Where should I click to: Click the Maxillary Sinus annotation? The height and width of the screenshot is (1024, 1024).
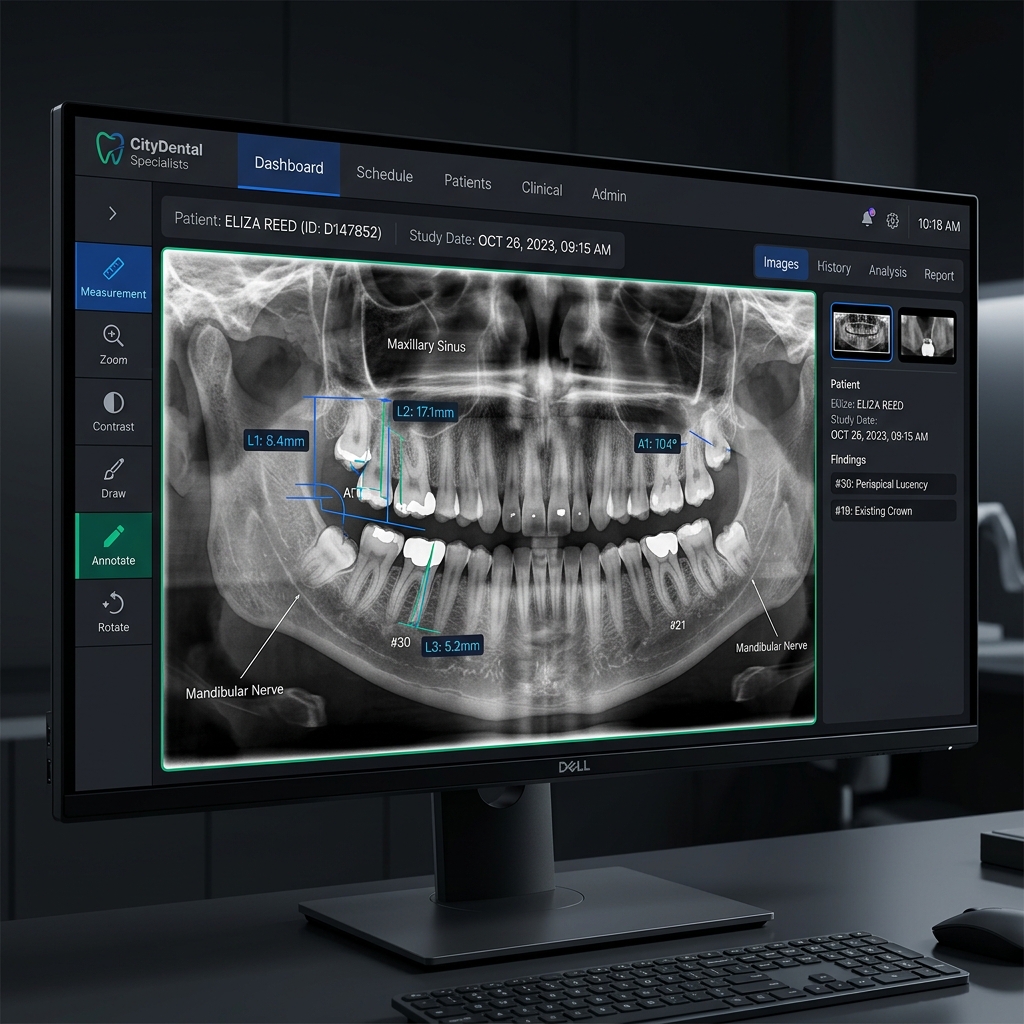(x=426, y=345)
